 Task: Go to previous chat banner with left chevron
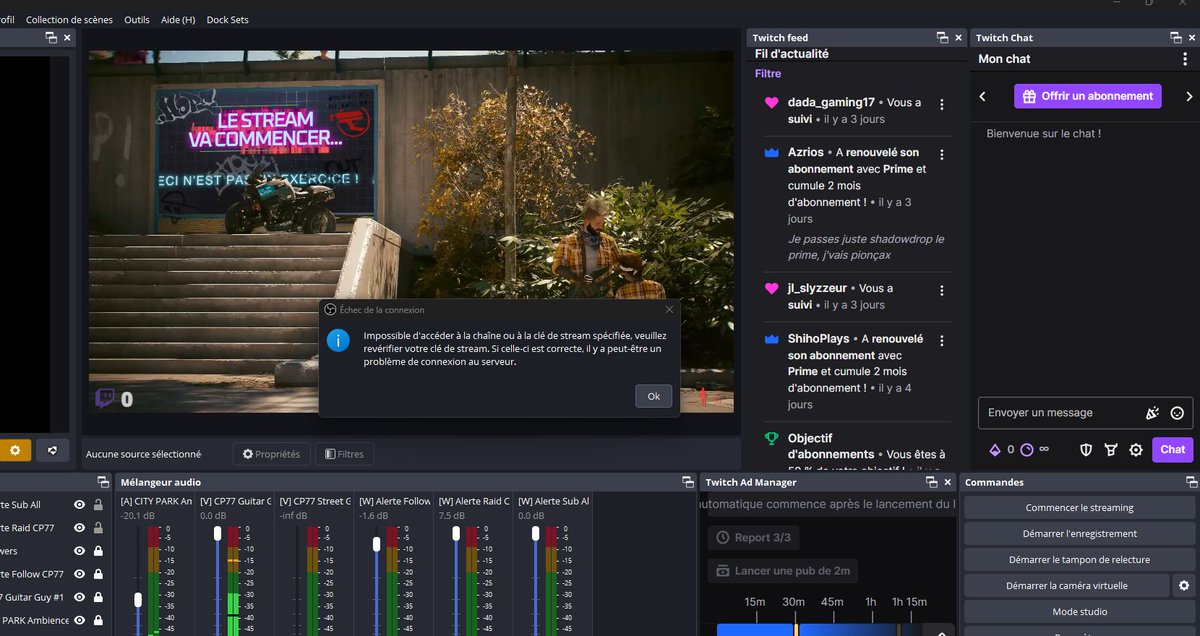tap(983, 97)
